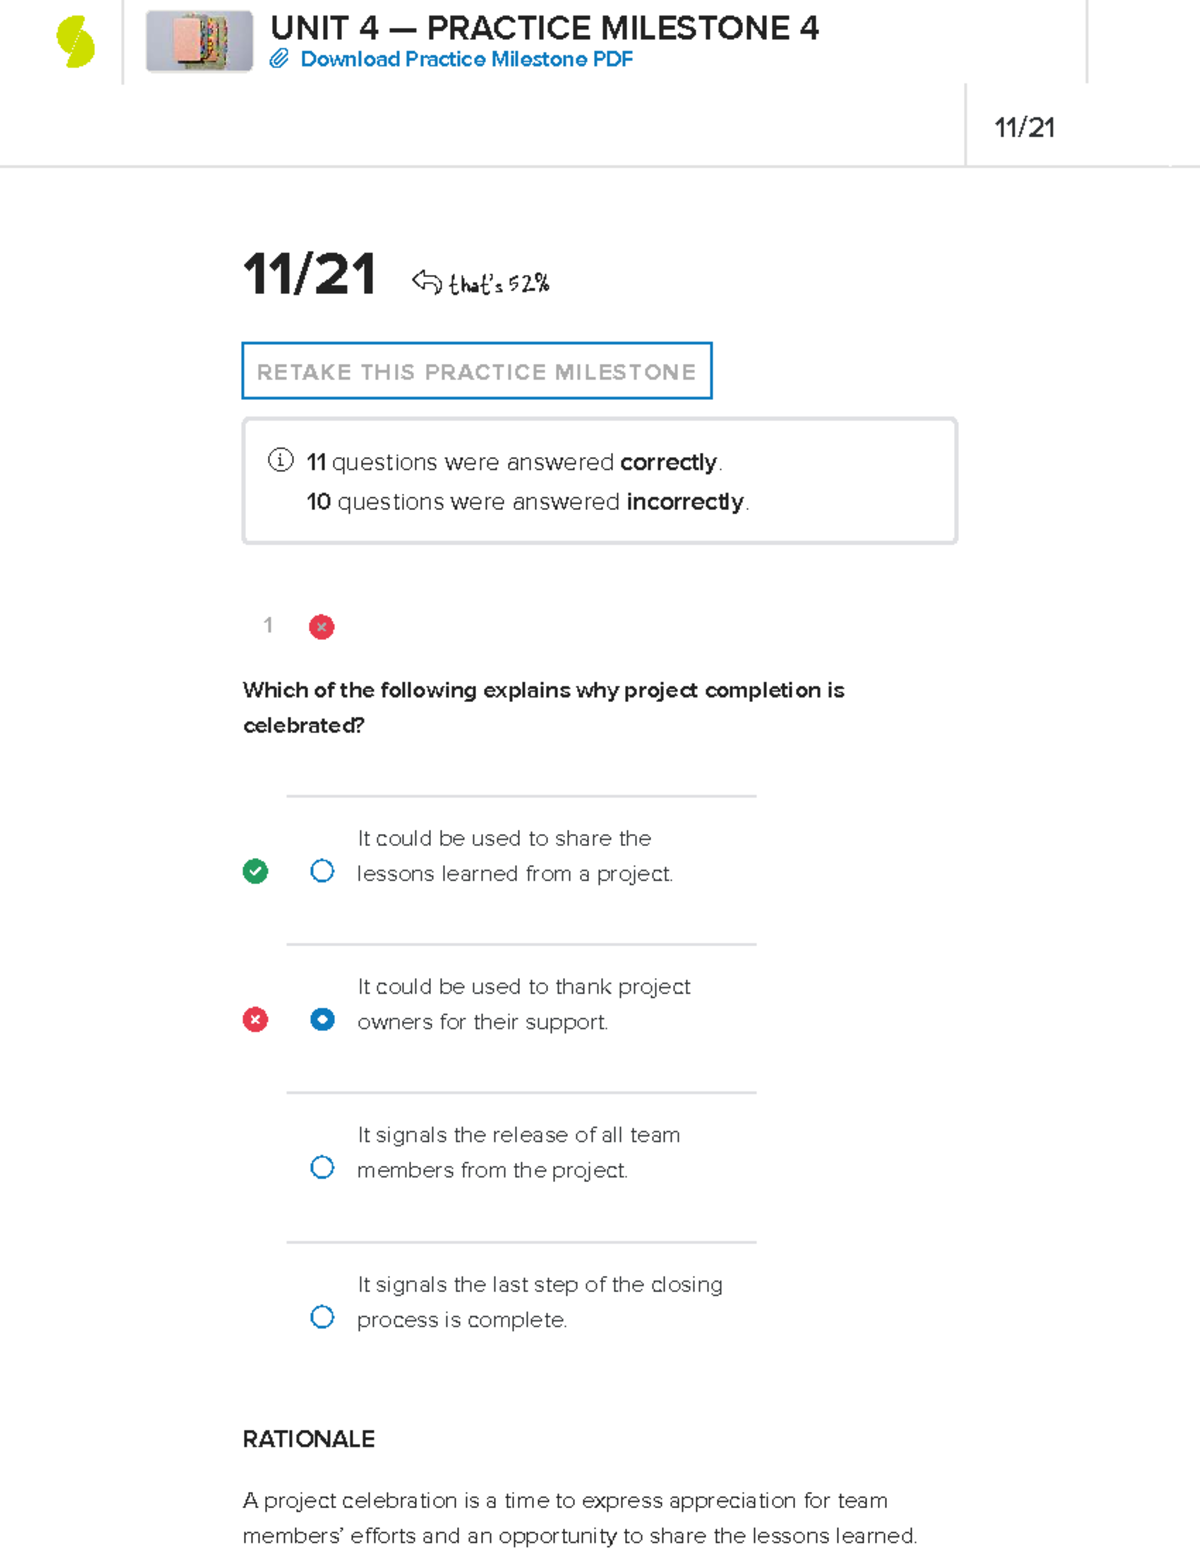Click the question number 1 label
1200x1553 pixels.
click(268, 625)
